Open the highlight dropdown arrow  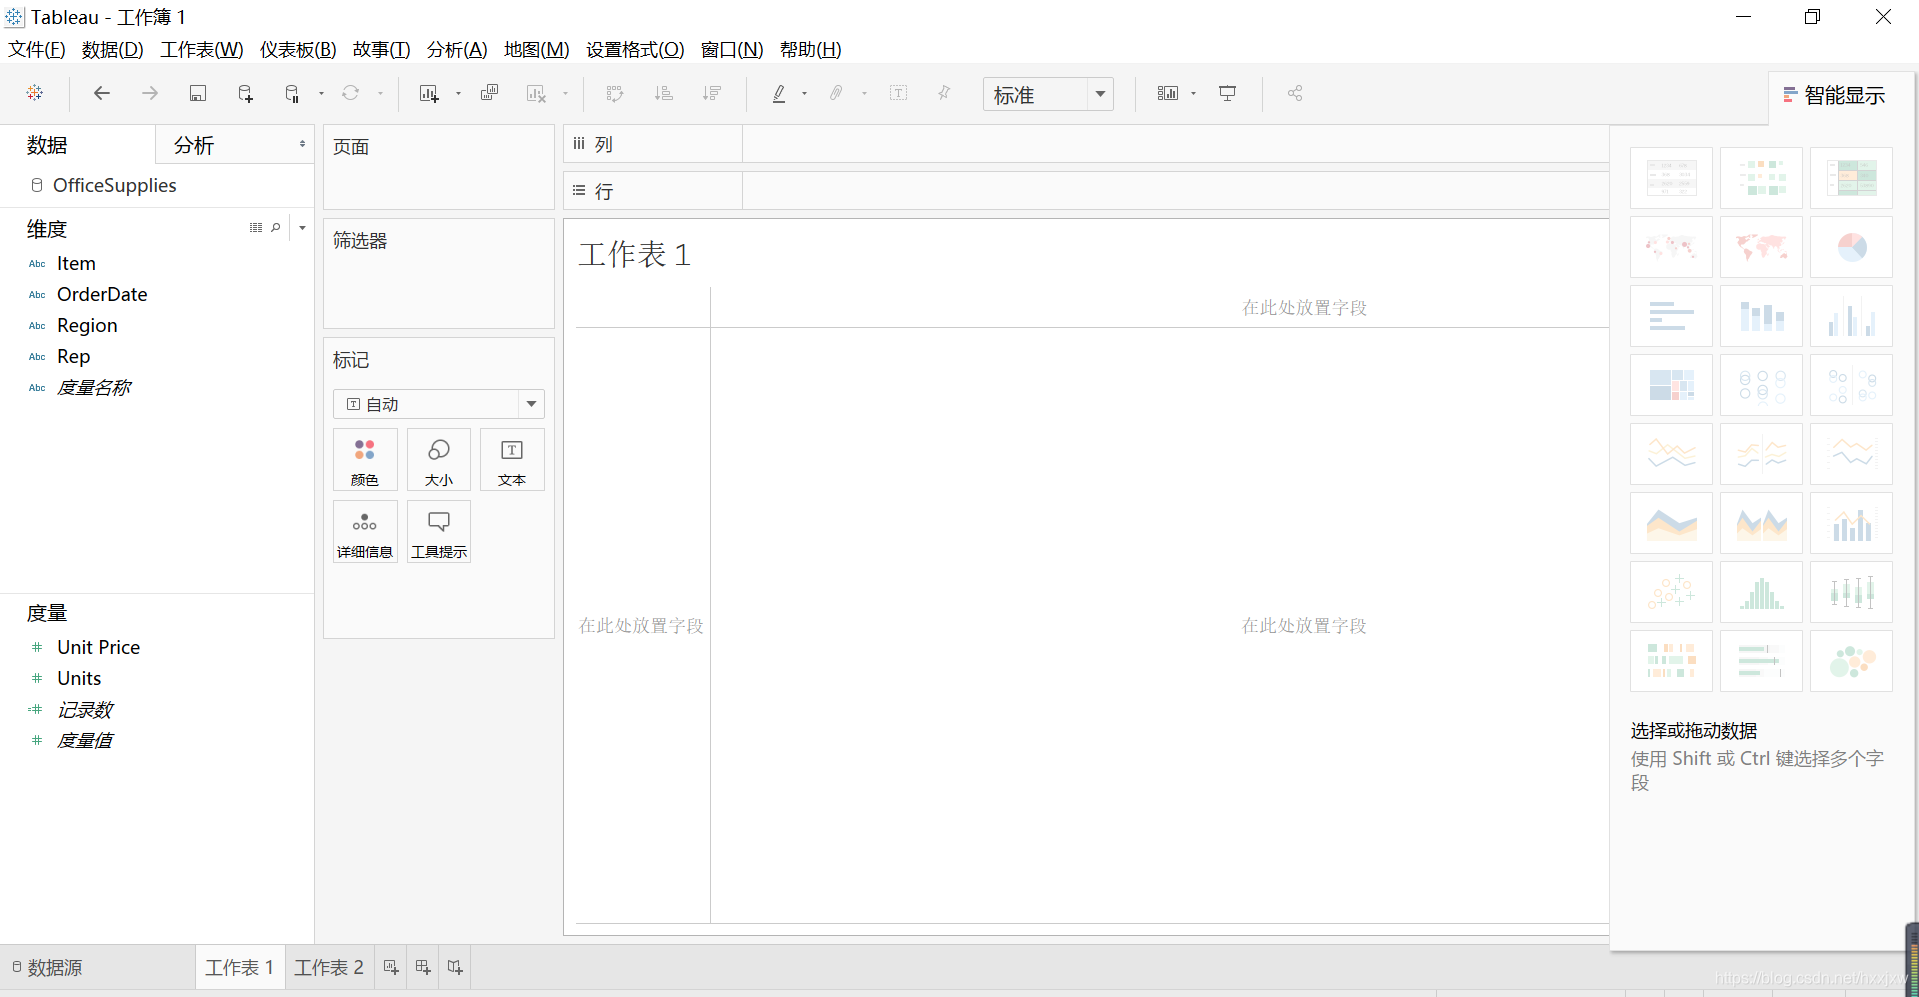[x=804, y=93]
